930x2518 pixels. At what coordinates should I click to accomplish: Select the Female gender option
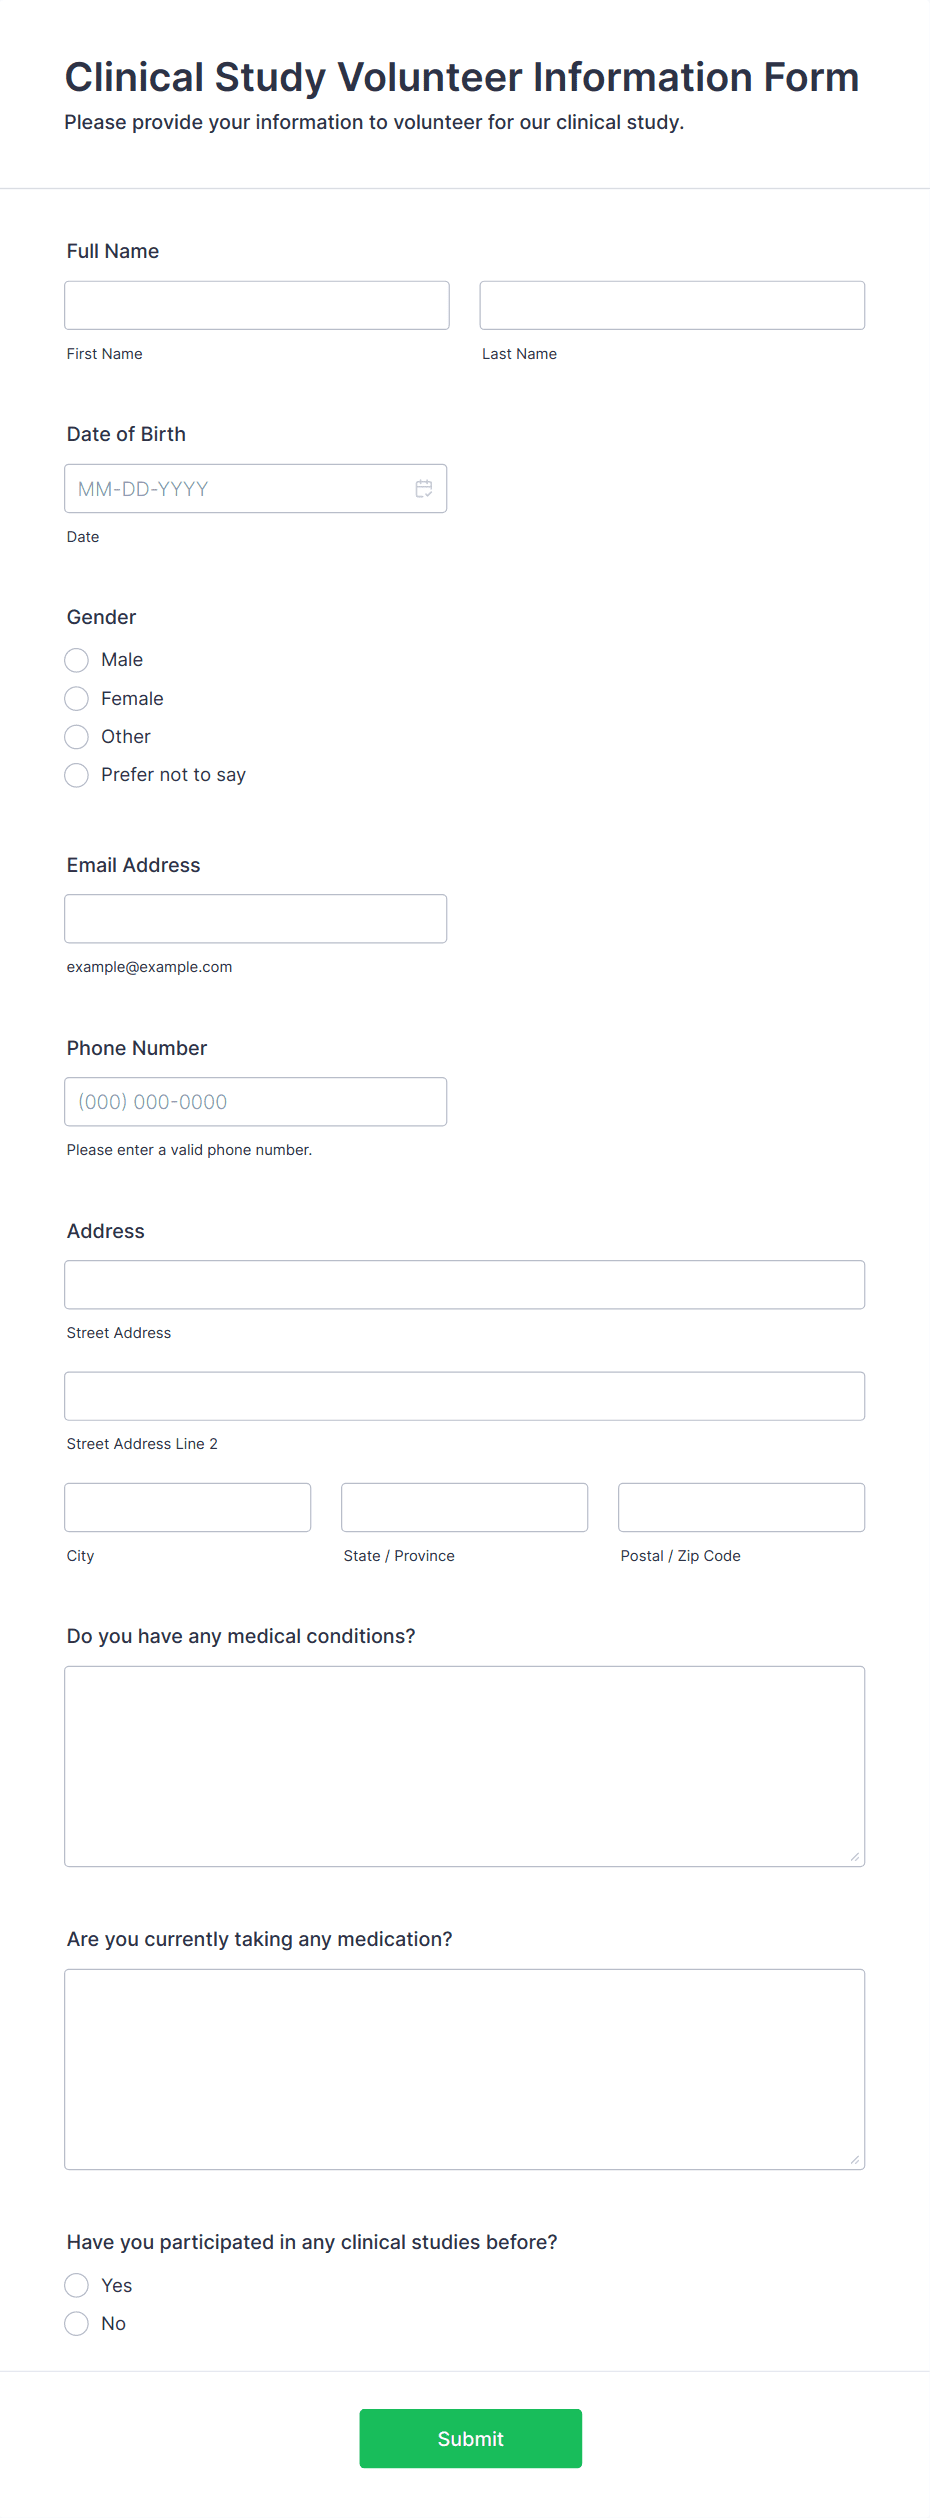76,698
